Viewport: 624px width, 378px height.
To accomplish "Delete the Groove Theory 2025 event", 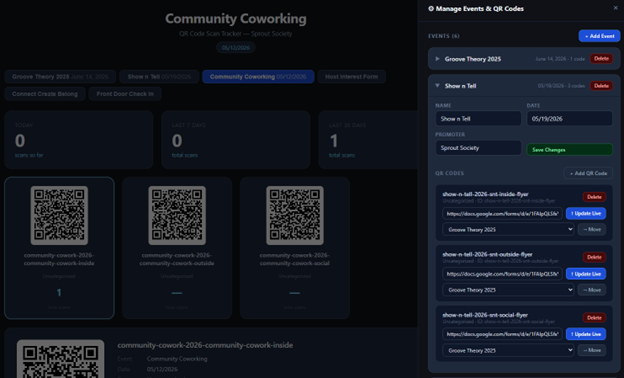I will [x=601, y=58].
